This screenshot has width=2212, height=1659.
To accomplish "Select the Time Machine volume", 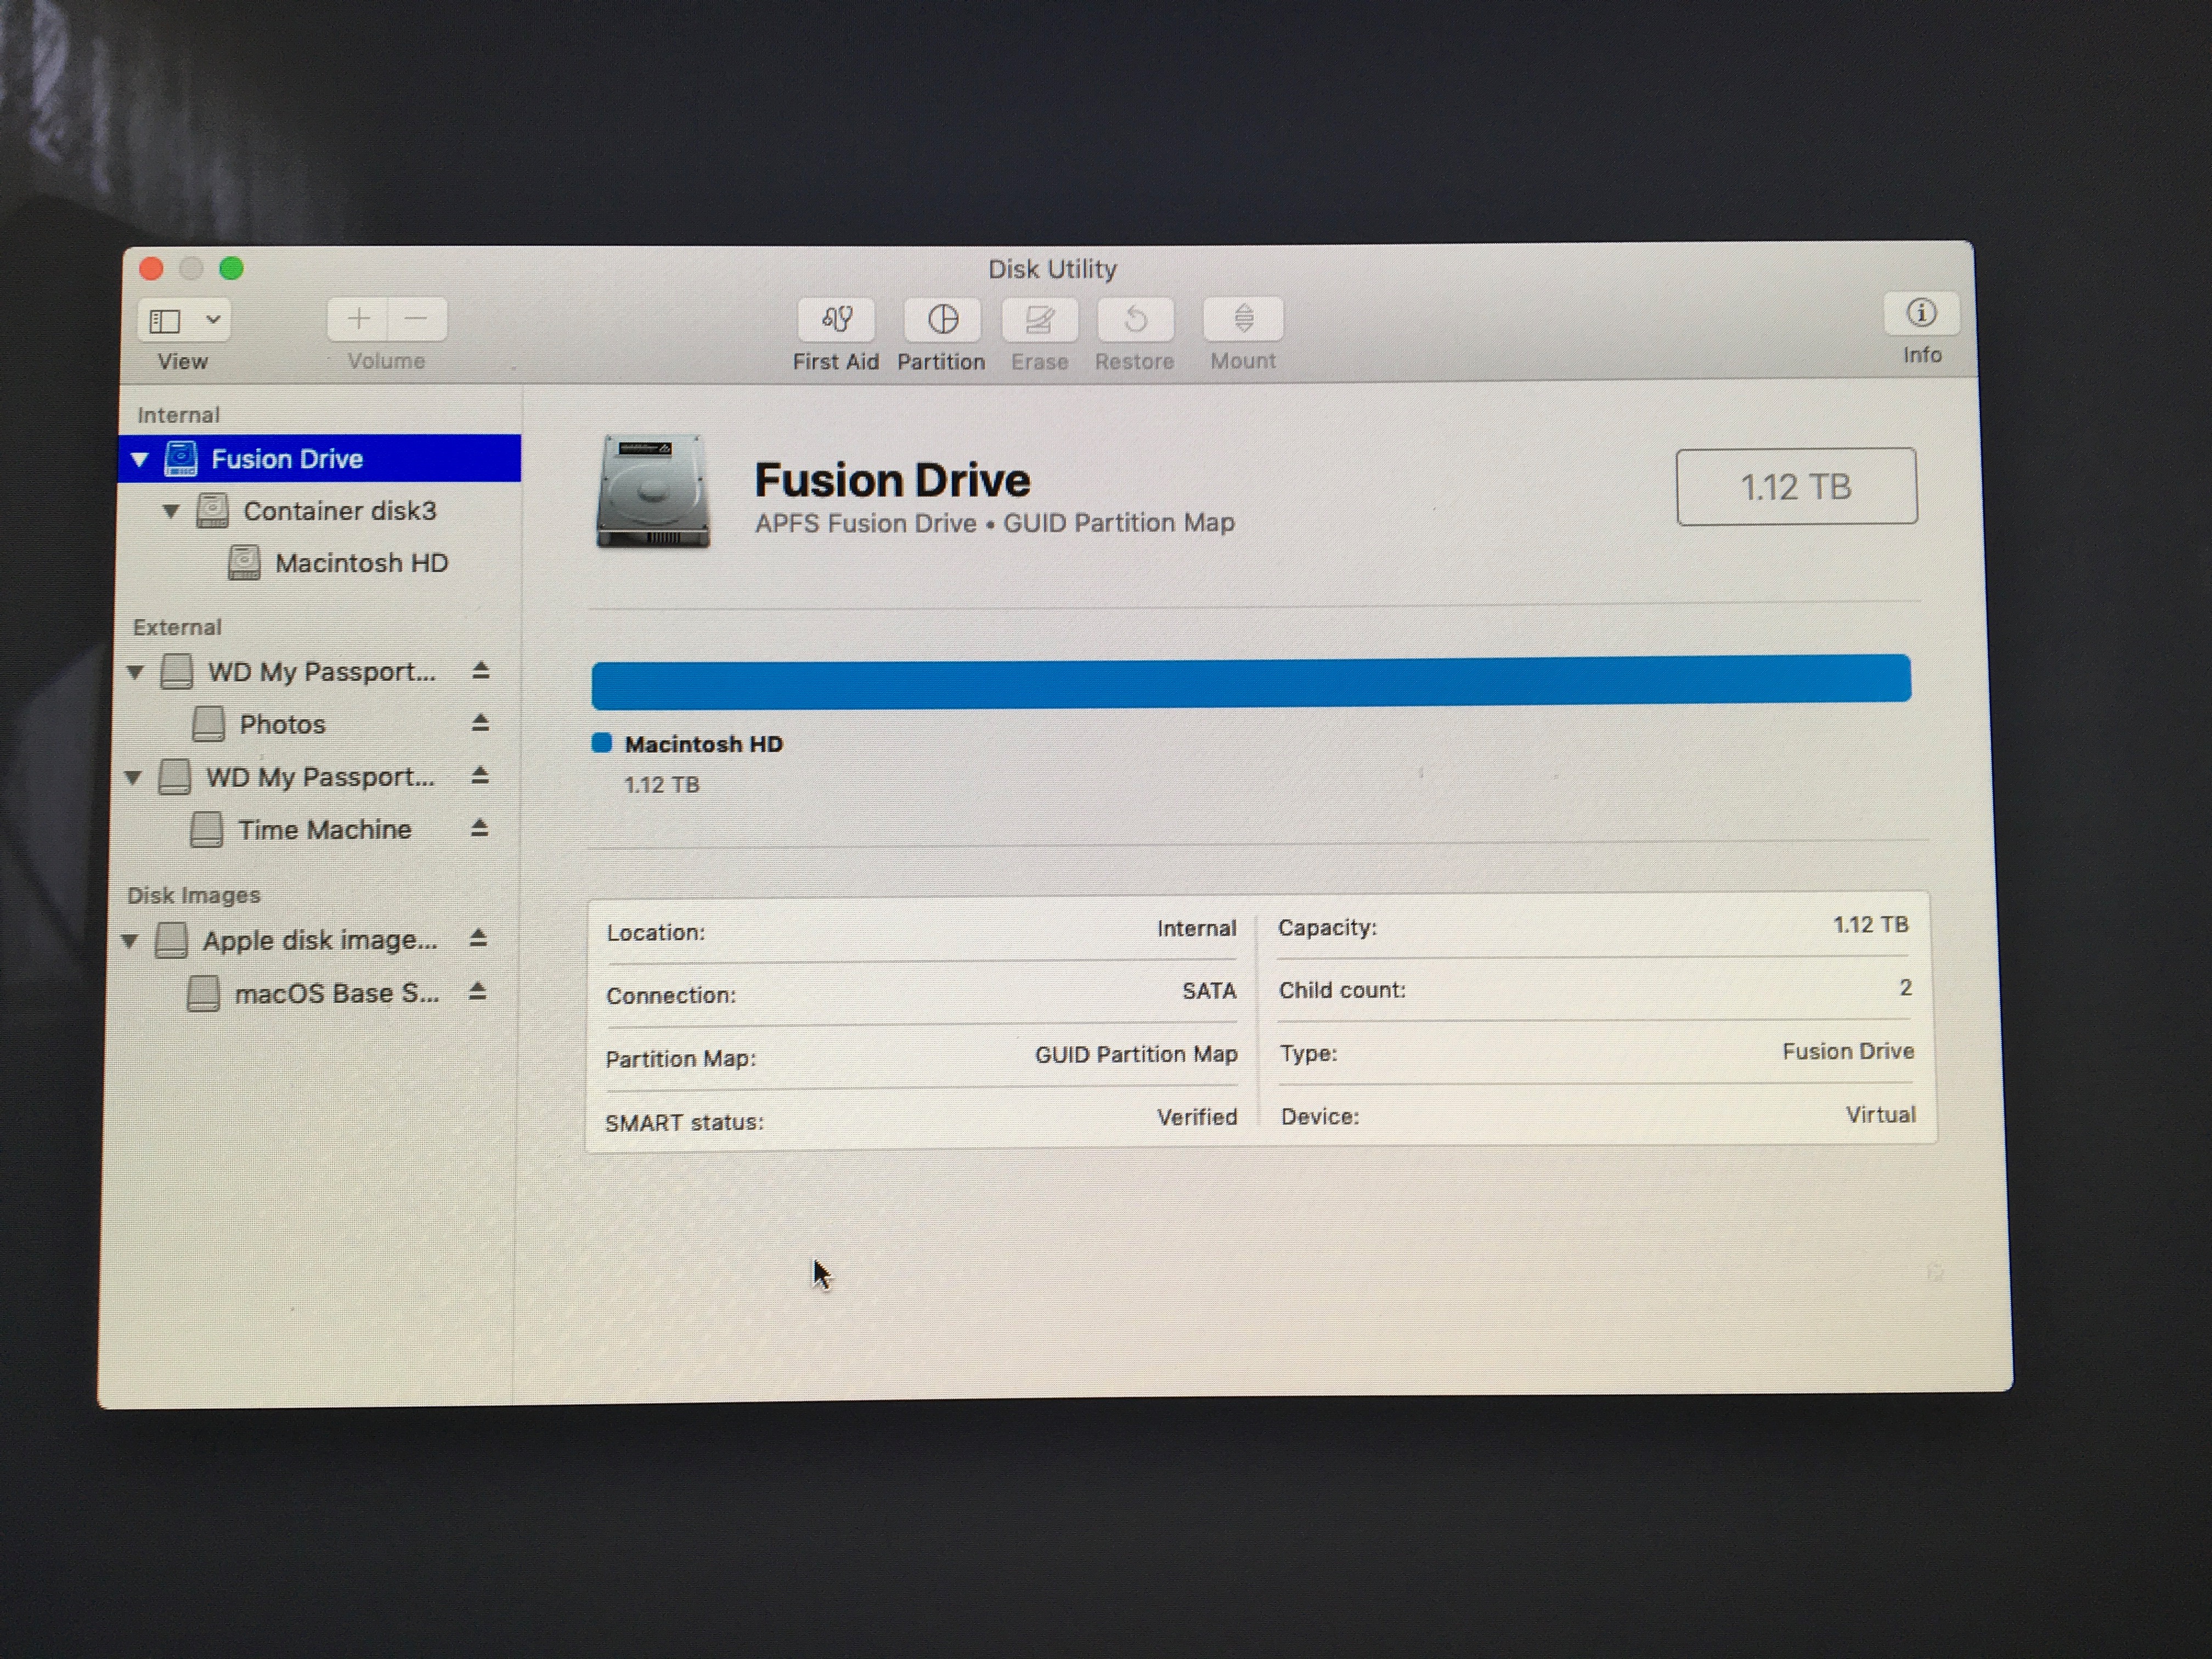I will pos(323,829).
